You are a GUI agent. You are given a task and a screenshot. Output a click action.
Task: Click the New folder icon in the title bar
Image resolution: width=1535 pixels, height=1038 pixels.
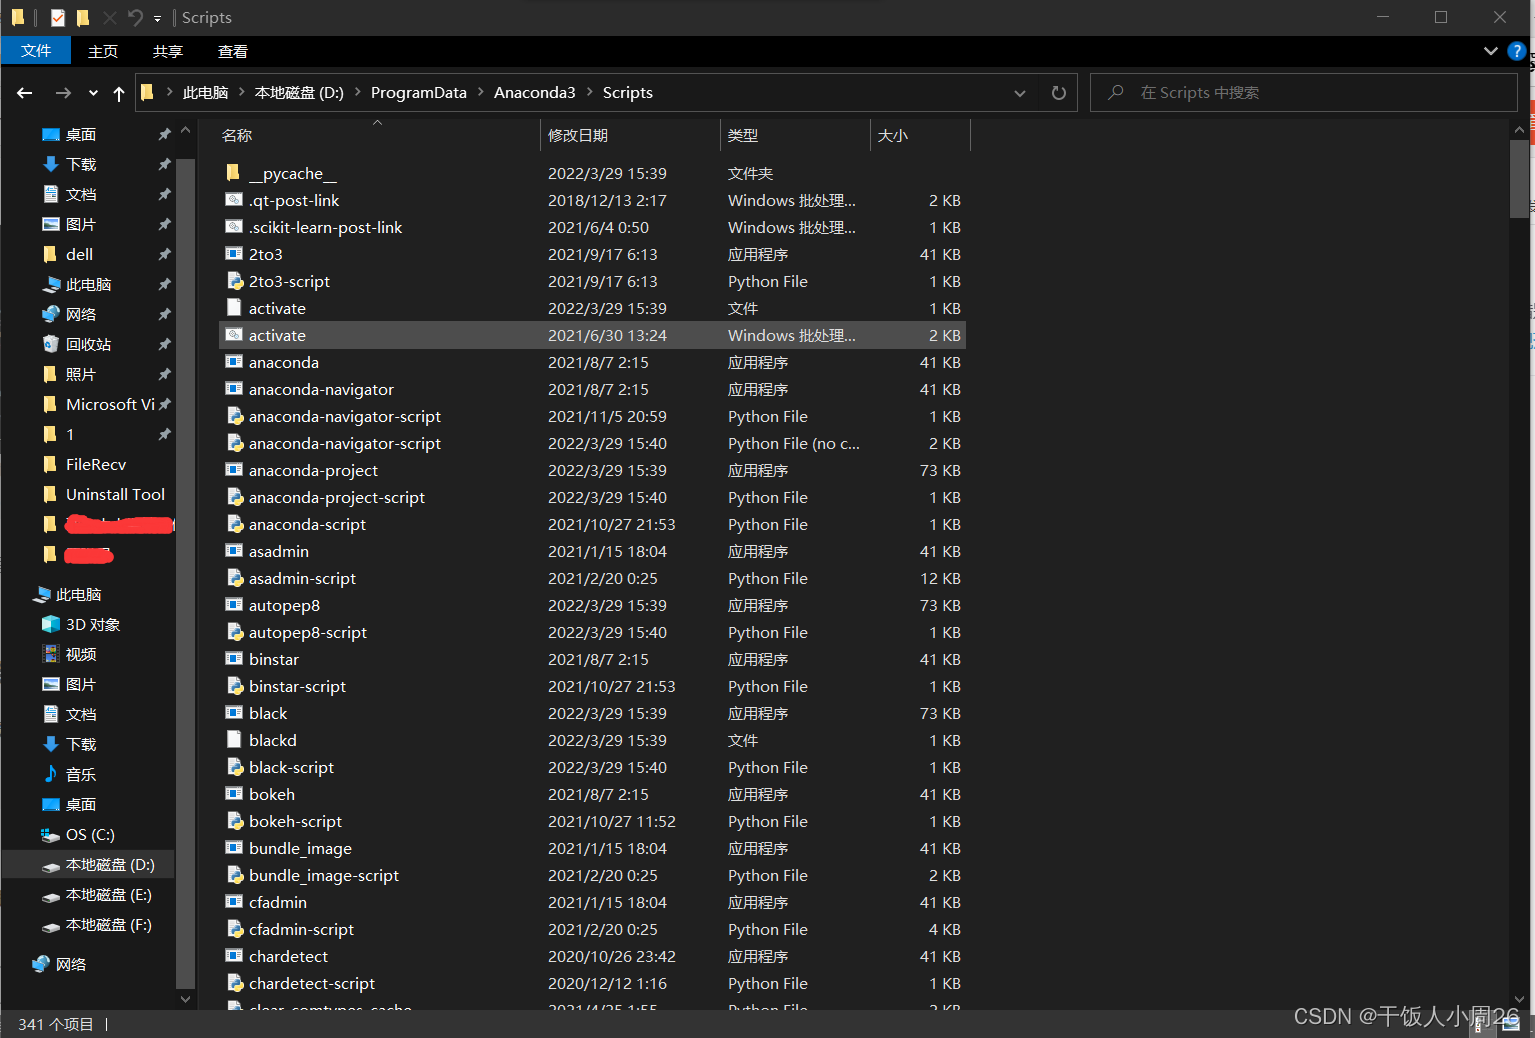pyautogui.click(x=83, y=17)
